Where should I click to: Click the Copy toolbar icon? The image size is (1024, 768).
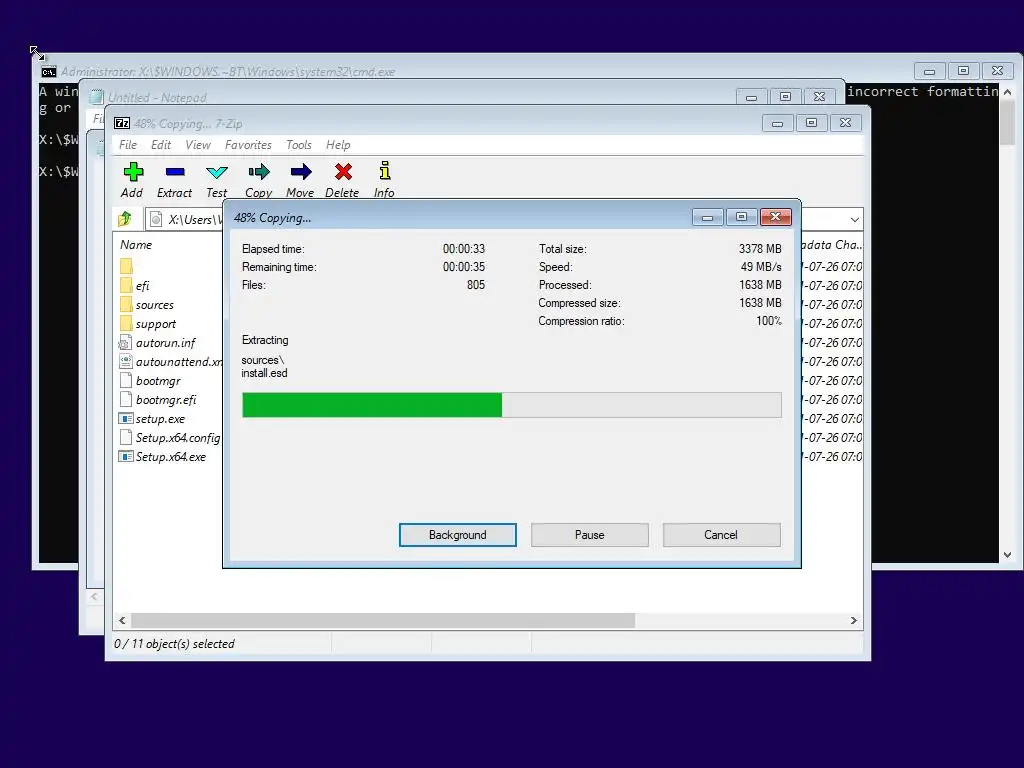(259, 172)
